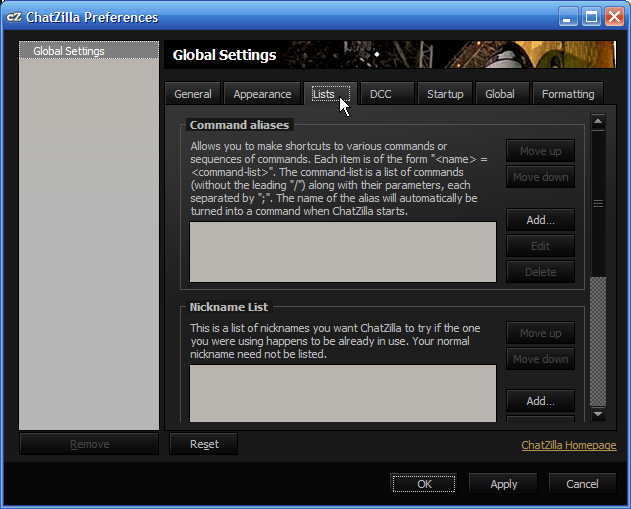The height and width of the screenshot is (509, 631).
Task: Click the Reset button
Action: [204, 444]
